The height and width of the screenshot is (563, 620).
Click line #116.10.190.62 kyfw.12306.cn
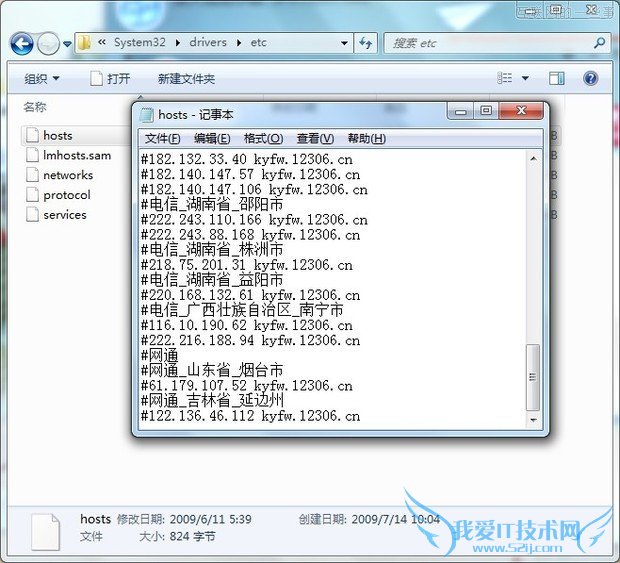click(247, 325)
